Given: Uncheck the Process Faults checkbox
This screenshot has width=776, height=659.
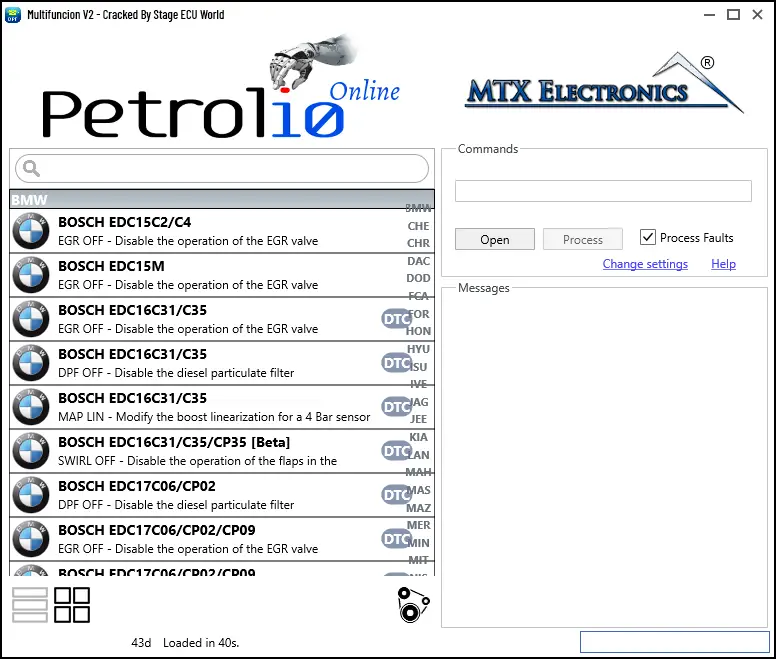Looking at the screenshot, I should click(x=648, y=238).
